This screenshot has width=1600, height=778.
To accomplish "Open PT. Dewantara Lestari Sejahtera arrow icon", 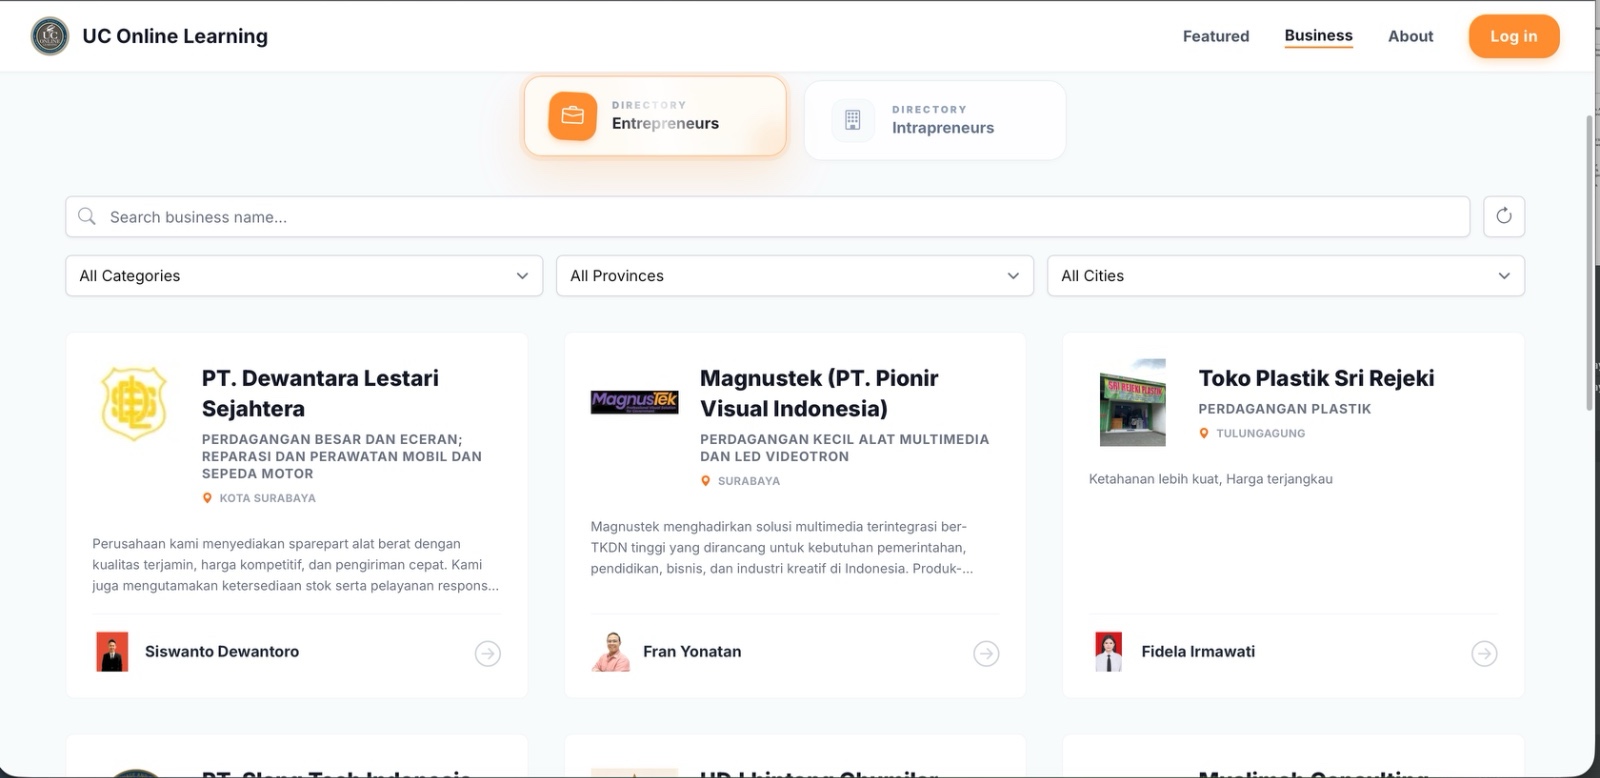I will coord(488,653).
